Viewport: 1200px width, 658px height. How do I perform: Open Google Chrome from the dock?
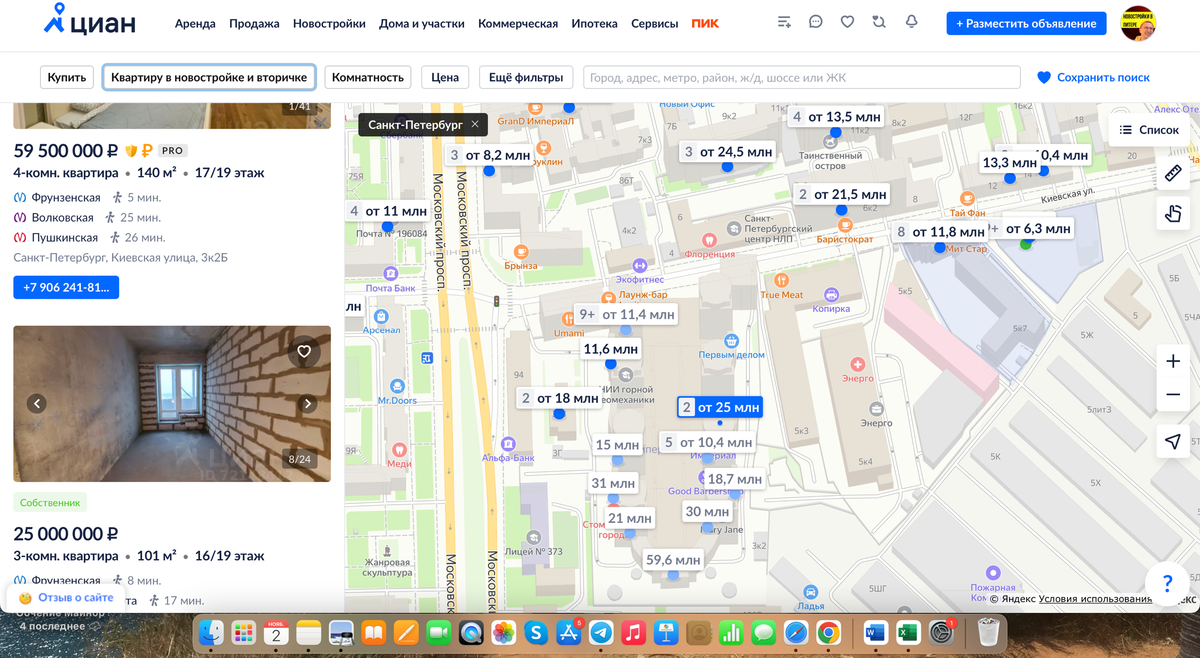827,632
